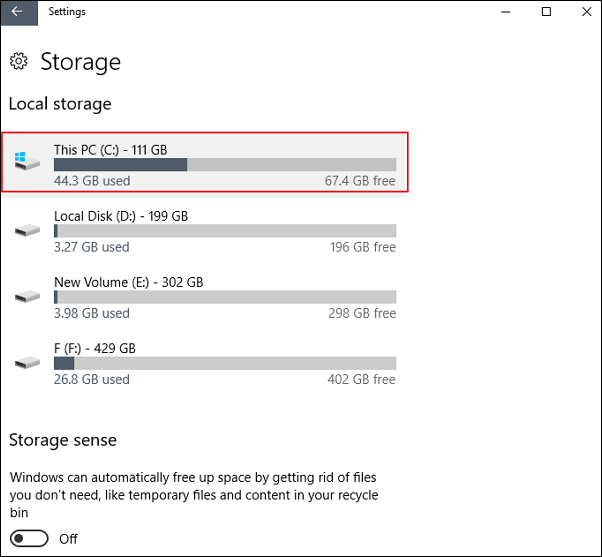This screenshot has width=602, height=557.
Task: Maximize the Settings window
Action: [546, 12]
